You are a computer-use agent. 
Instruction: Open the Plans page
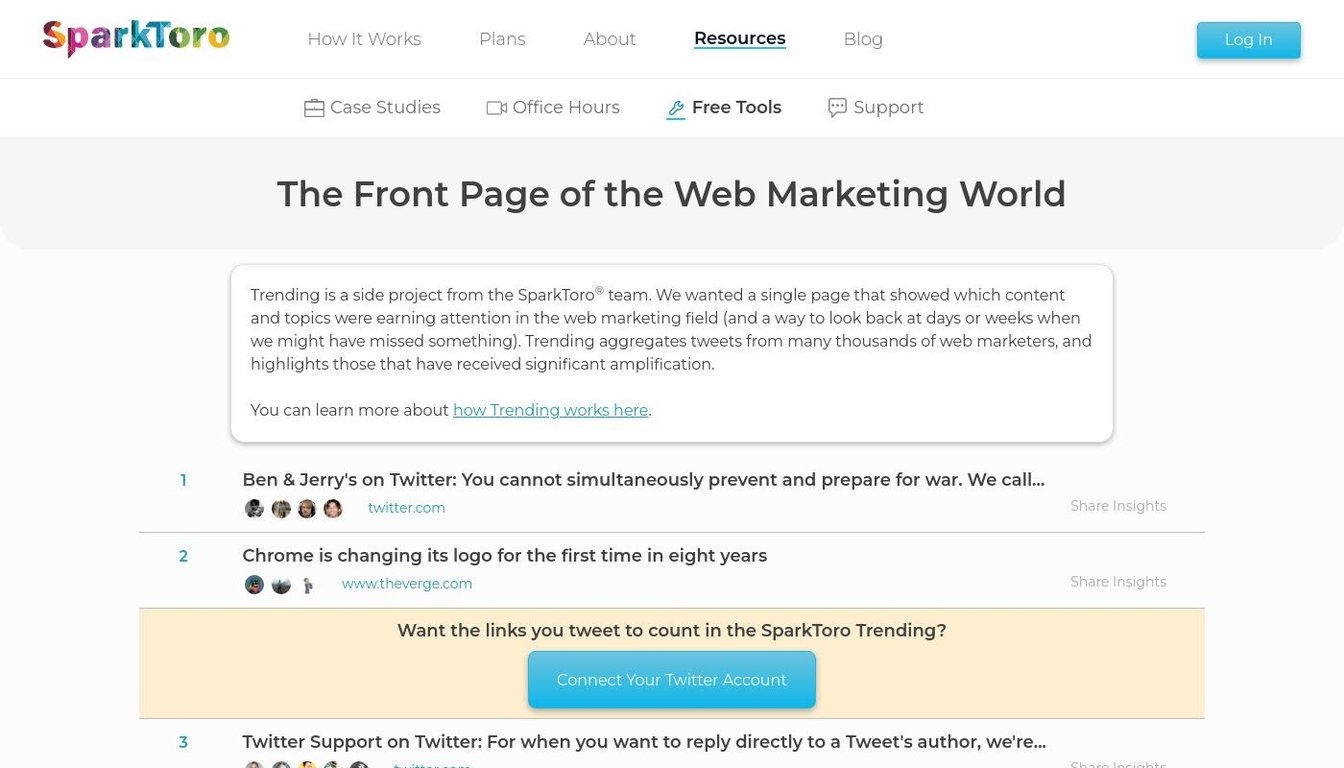tap(502, 39)
